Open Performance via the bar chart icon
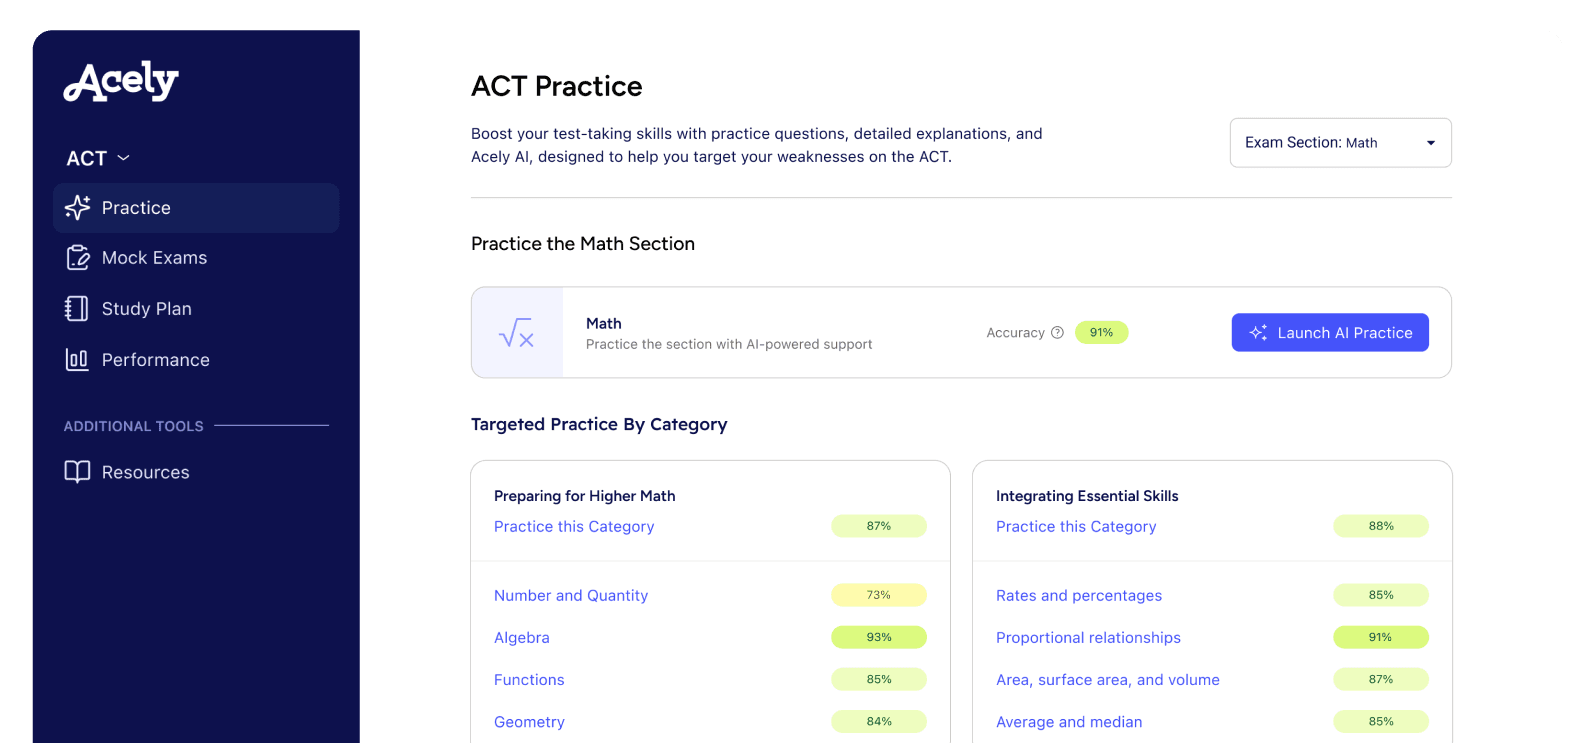 pos(78,359)
